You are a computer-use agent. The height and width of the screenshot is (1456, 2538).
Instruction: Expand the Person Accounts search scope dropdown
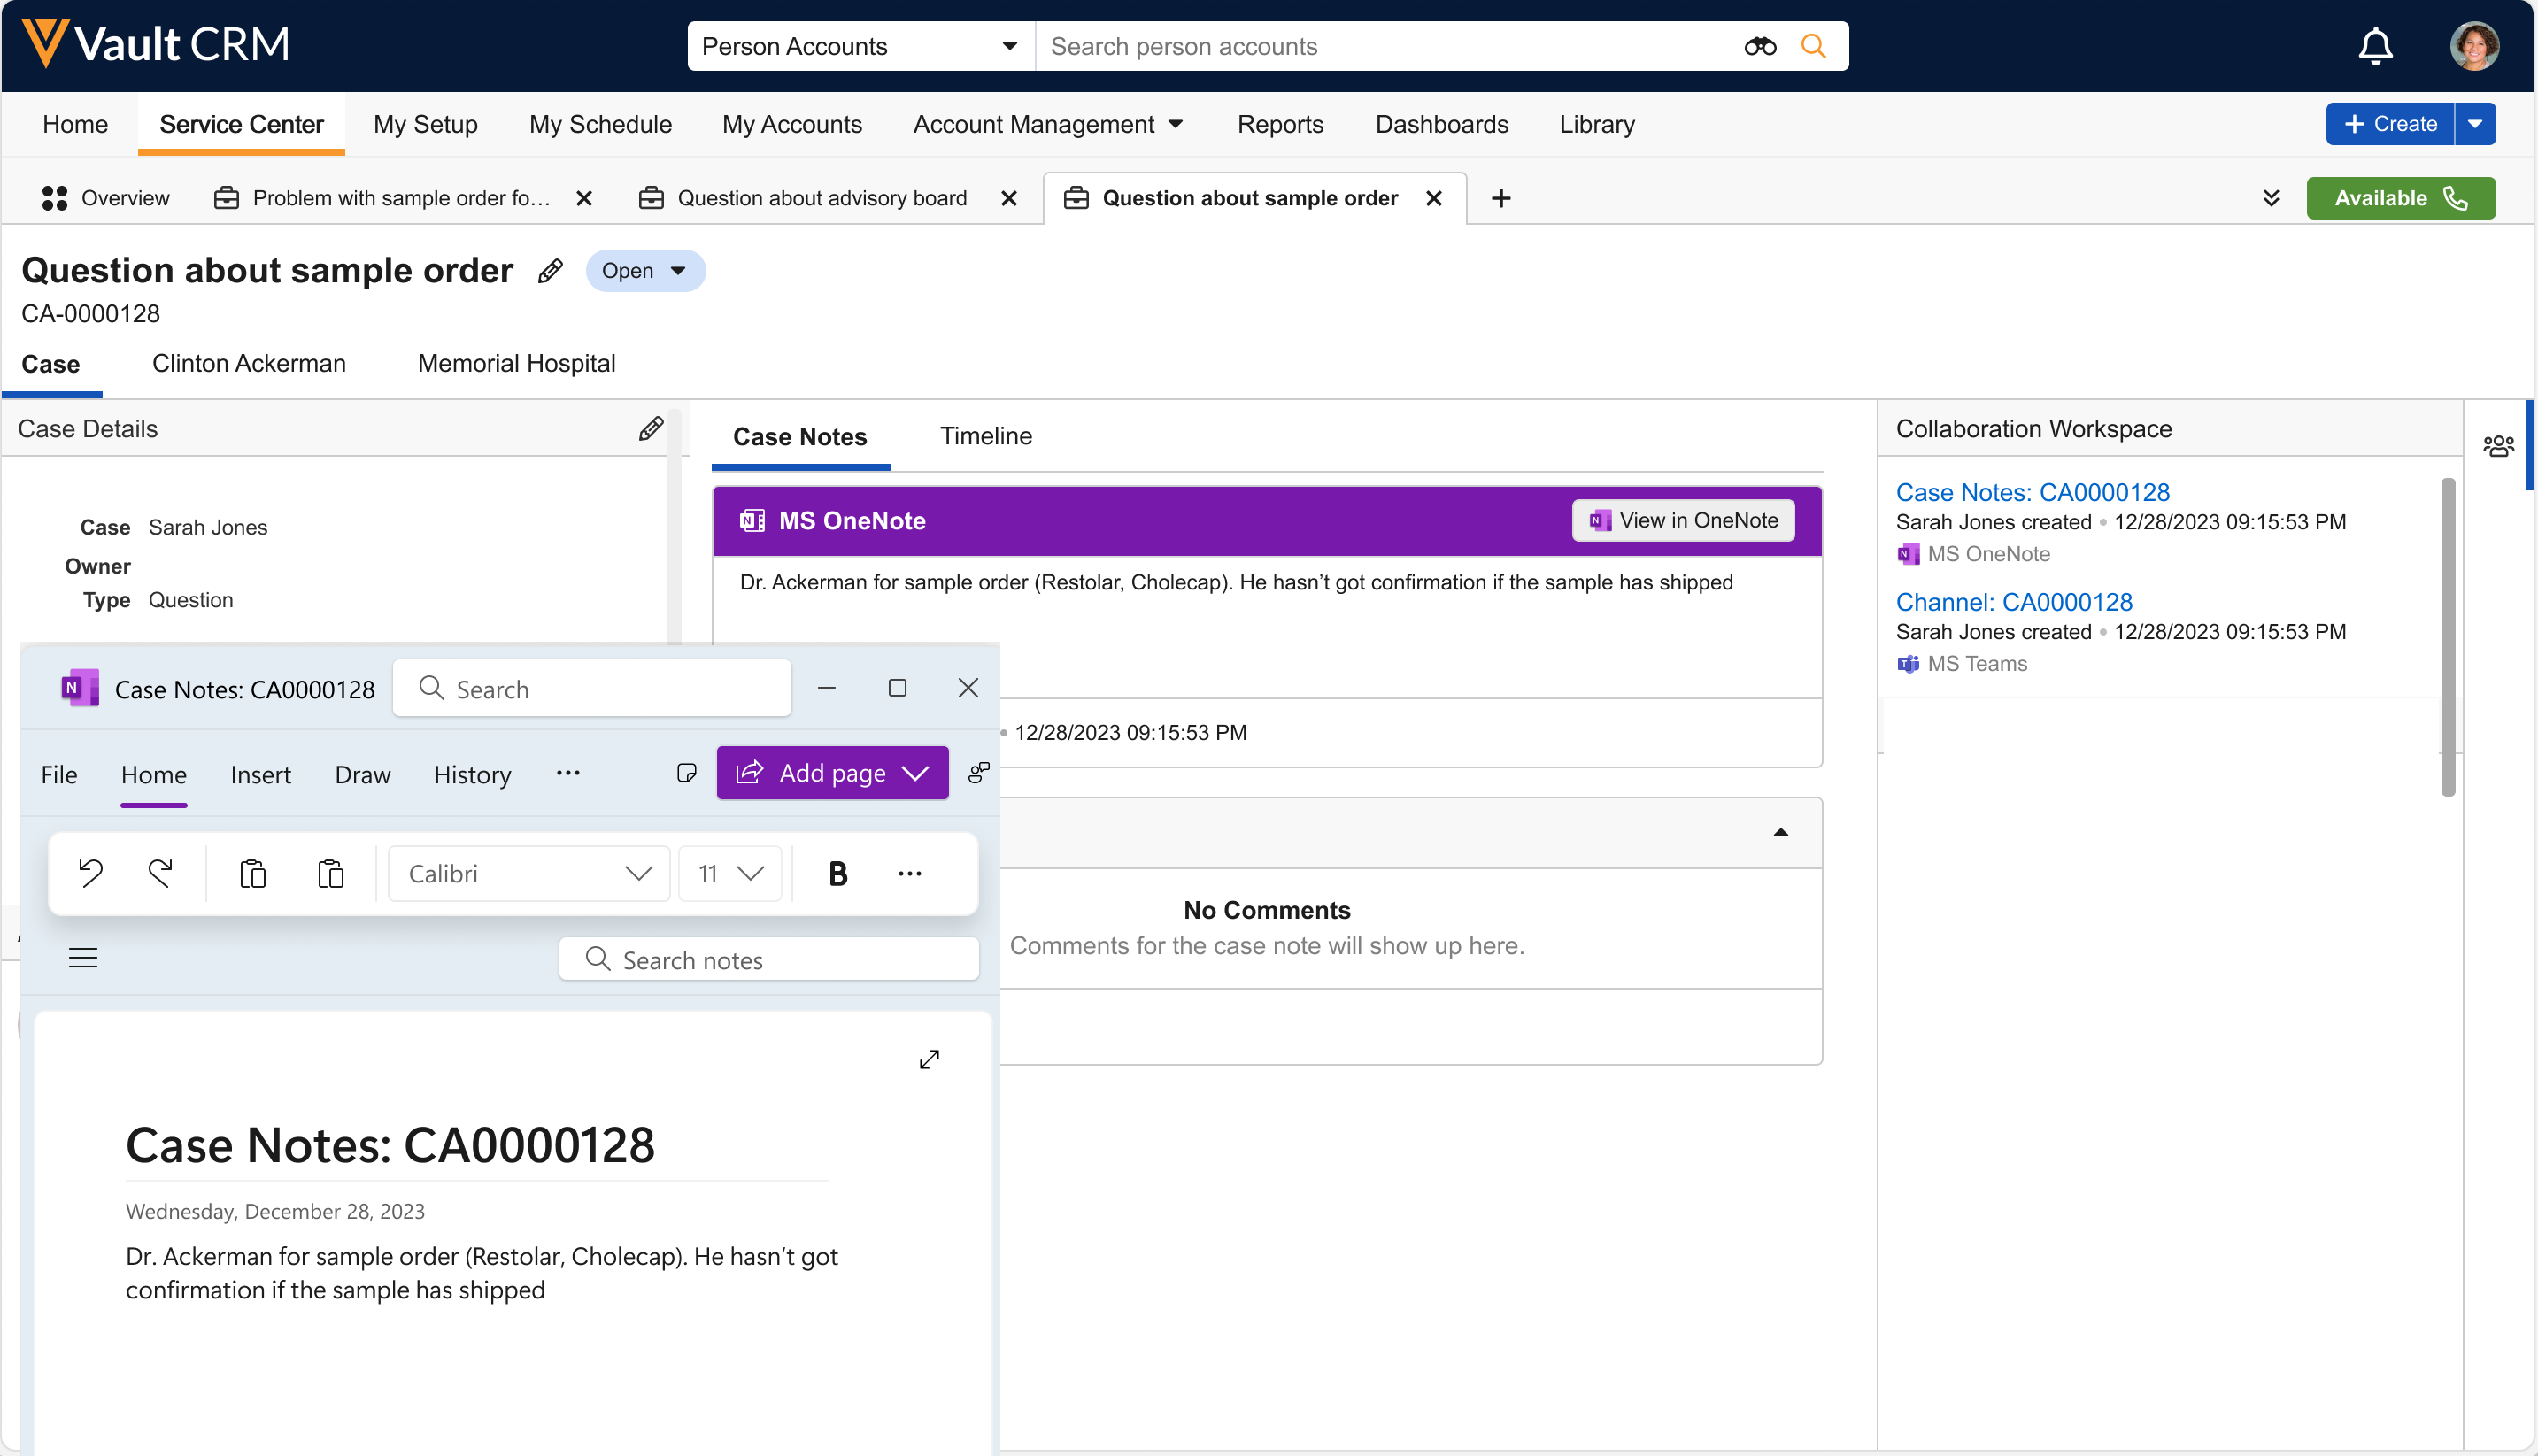point(860,46)
